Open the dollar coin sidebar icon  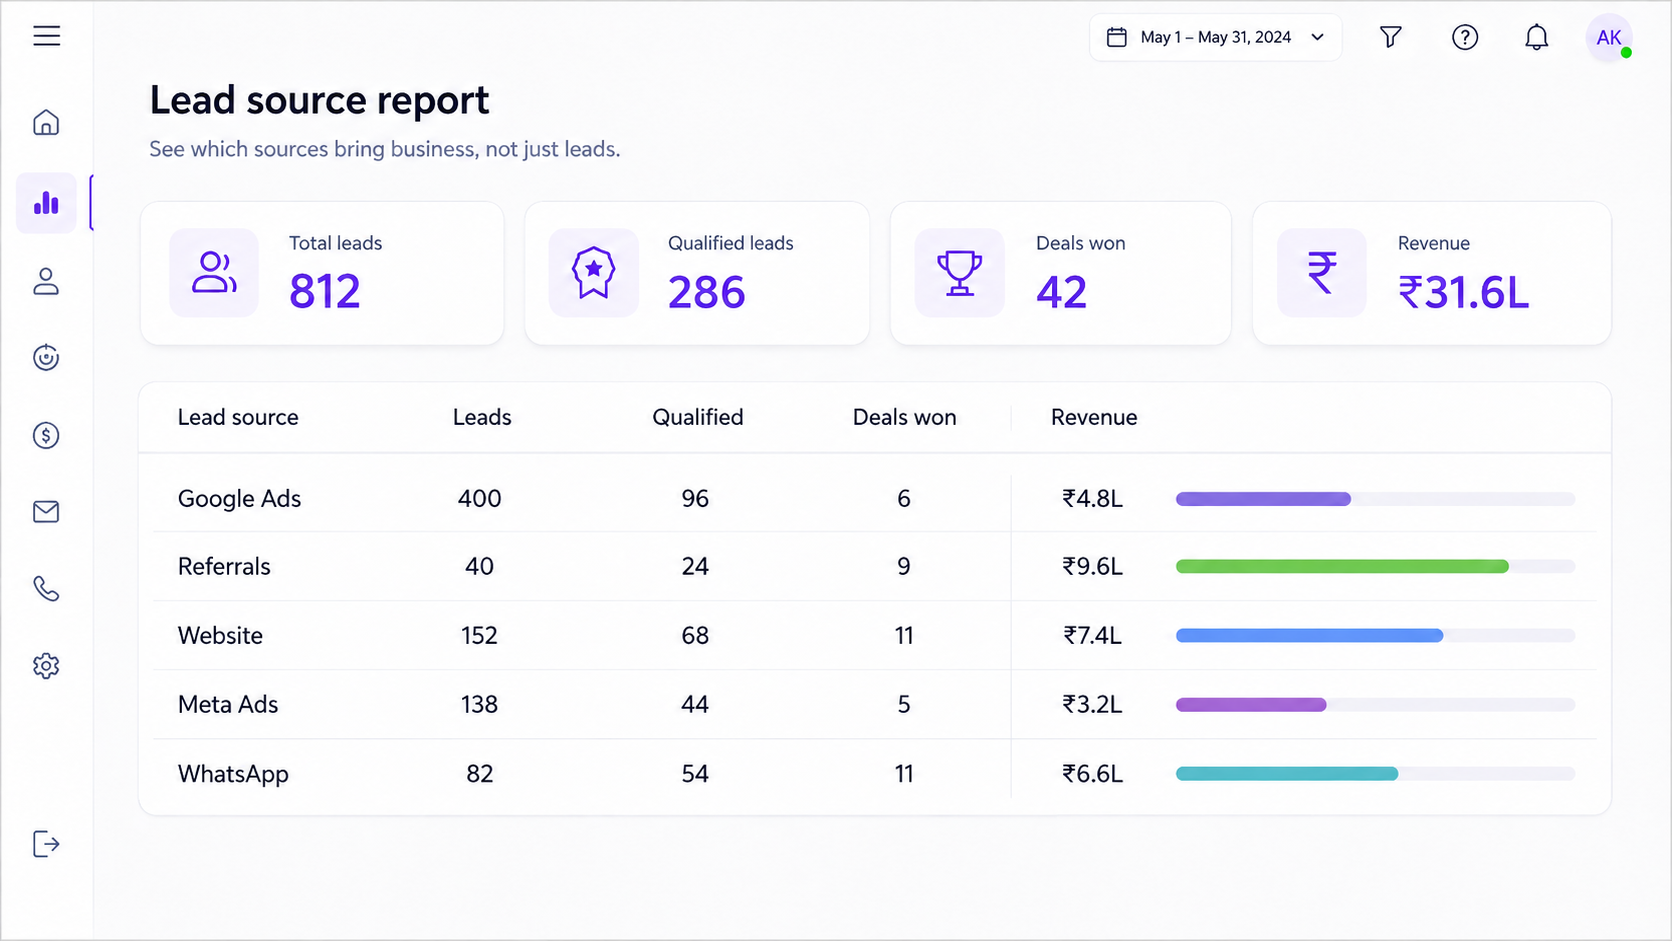coord(46,435)
